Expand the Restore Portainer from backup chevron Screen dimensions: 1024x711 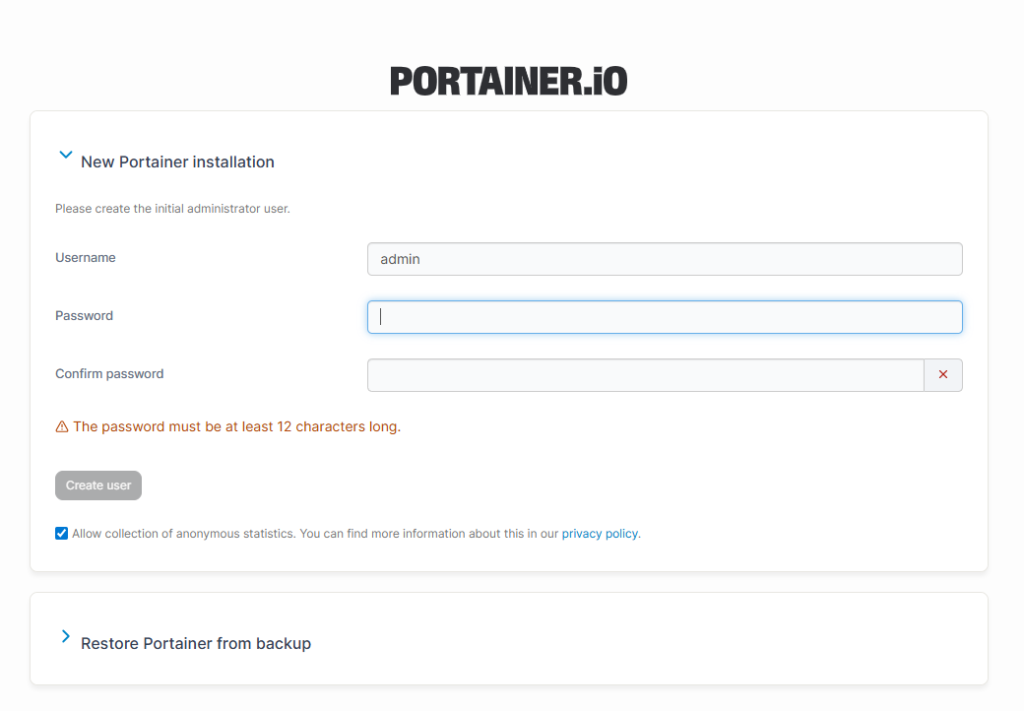click(x=66, y=637)
